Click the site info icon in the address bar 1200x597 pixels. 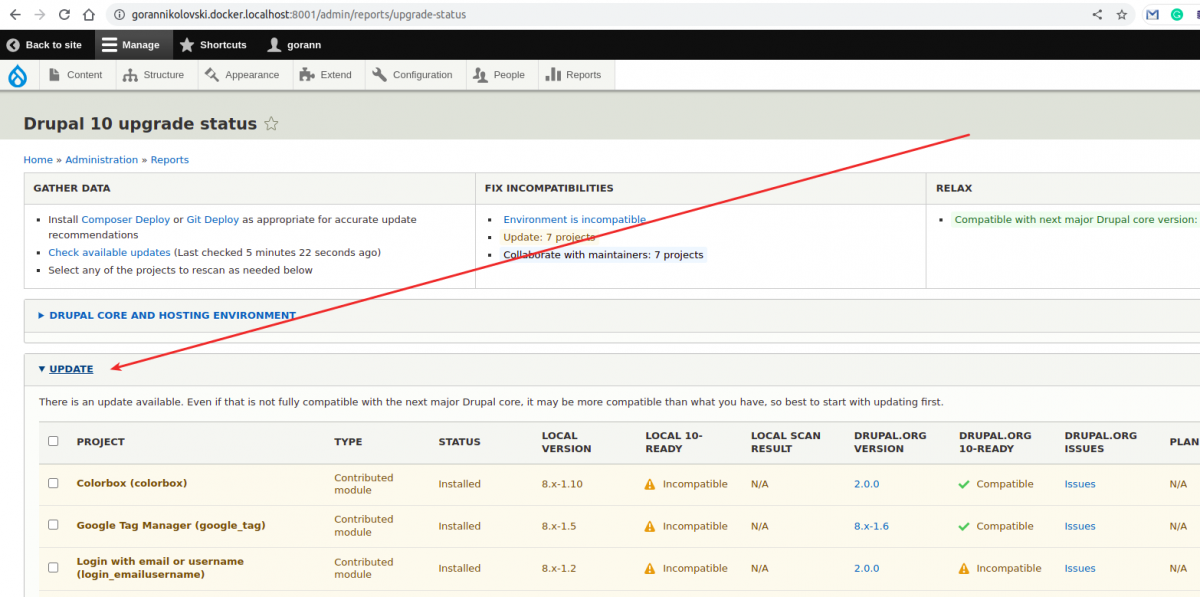(x=120, y=15)
